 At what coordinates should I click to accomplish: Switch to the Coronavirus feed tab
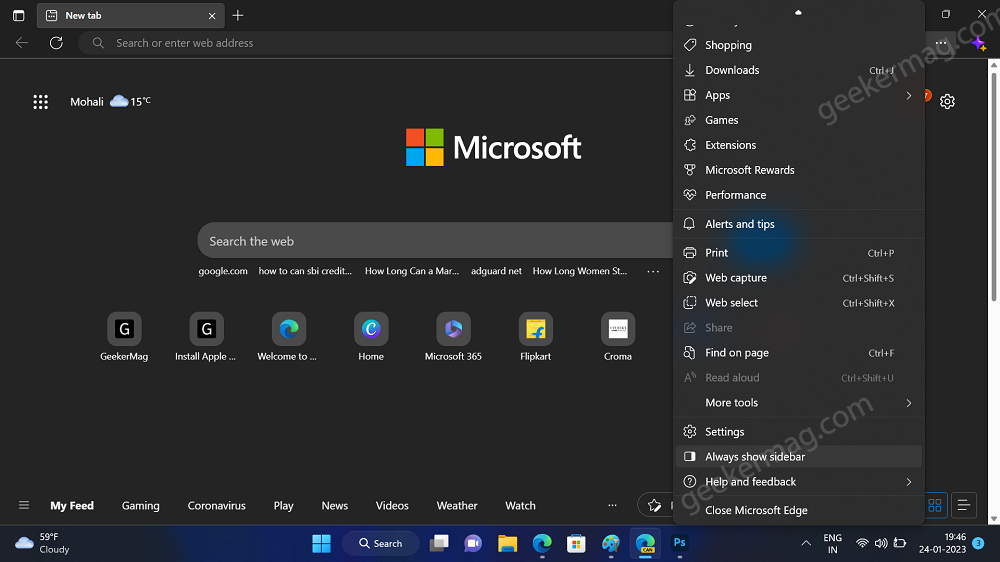(217, 505)
